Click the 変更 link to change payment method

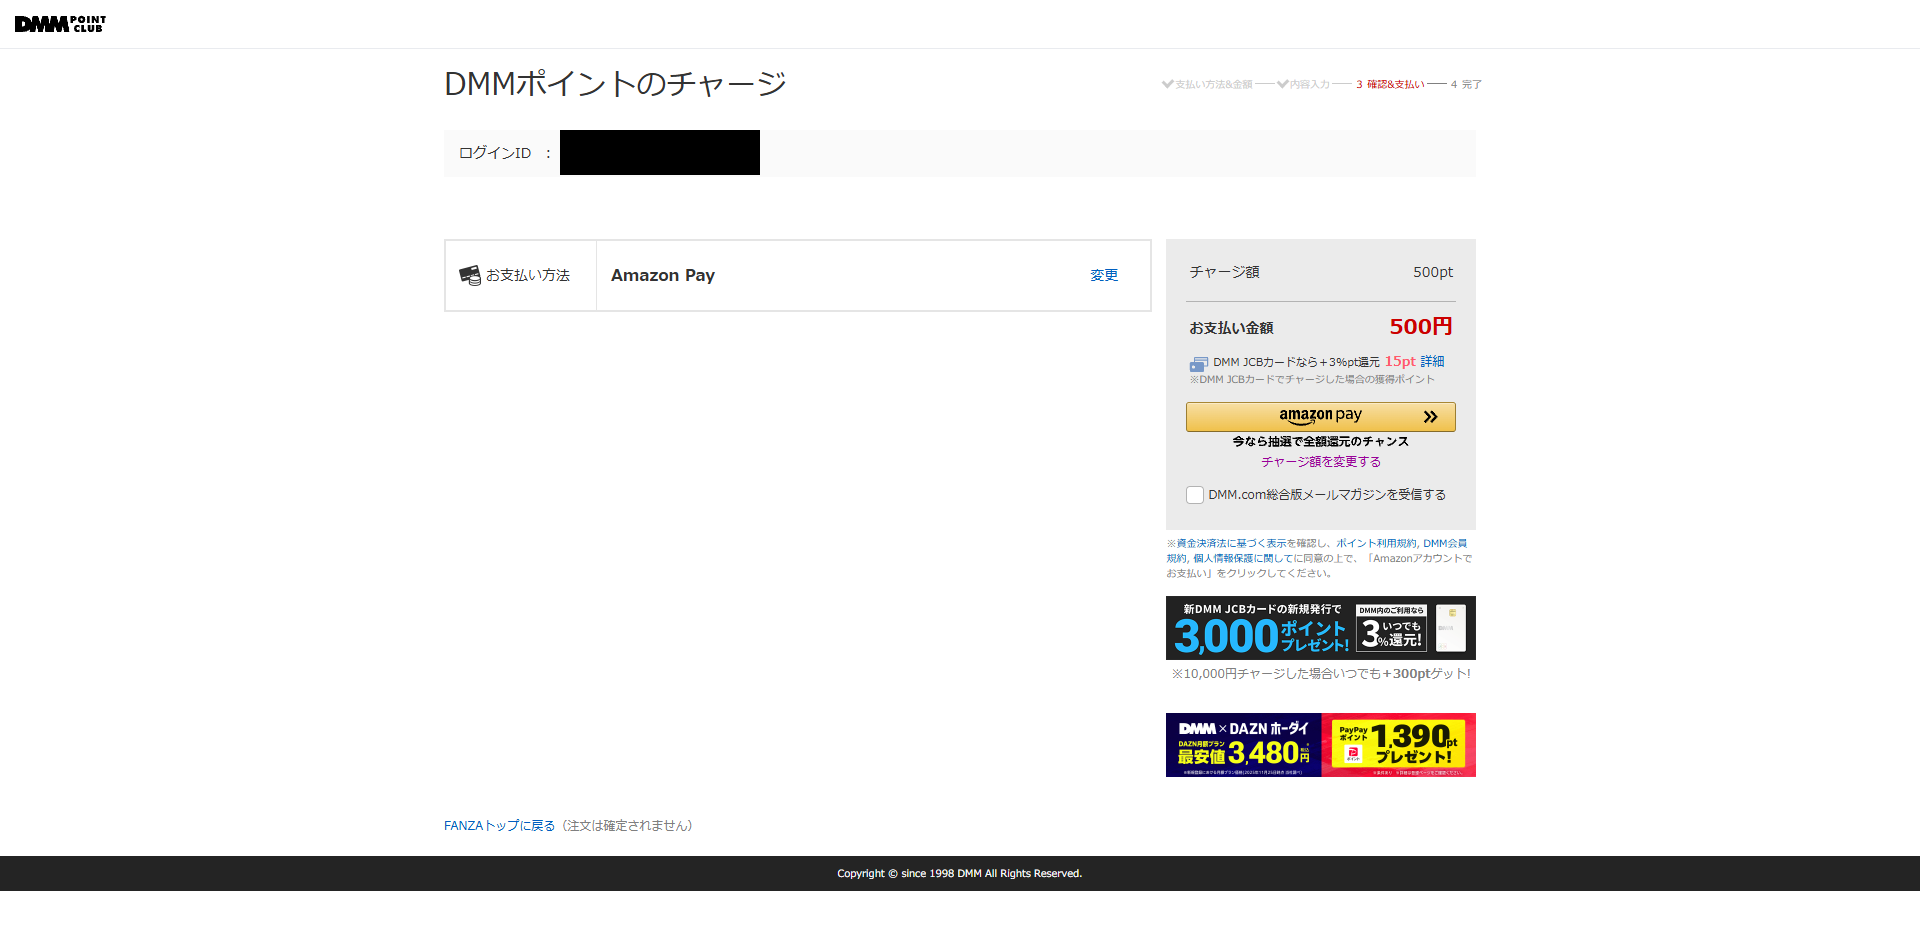click(x=1104, y=275)
